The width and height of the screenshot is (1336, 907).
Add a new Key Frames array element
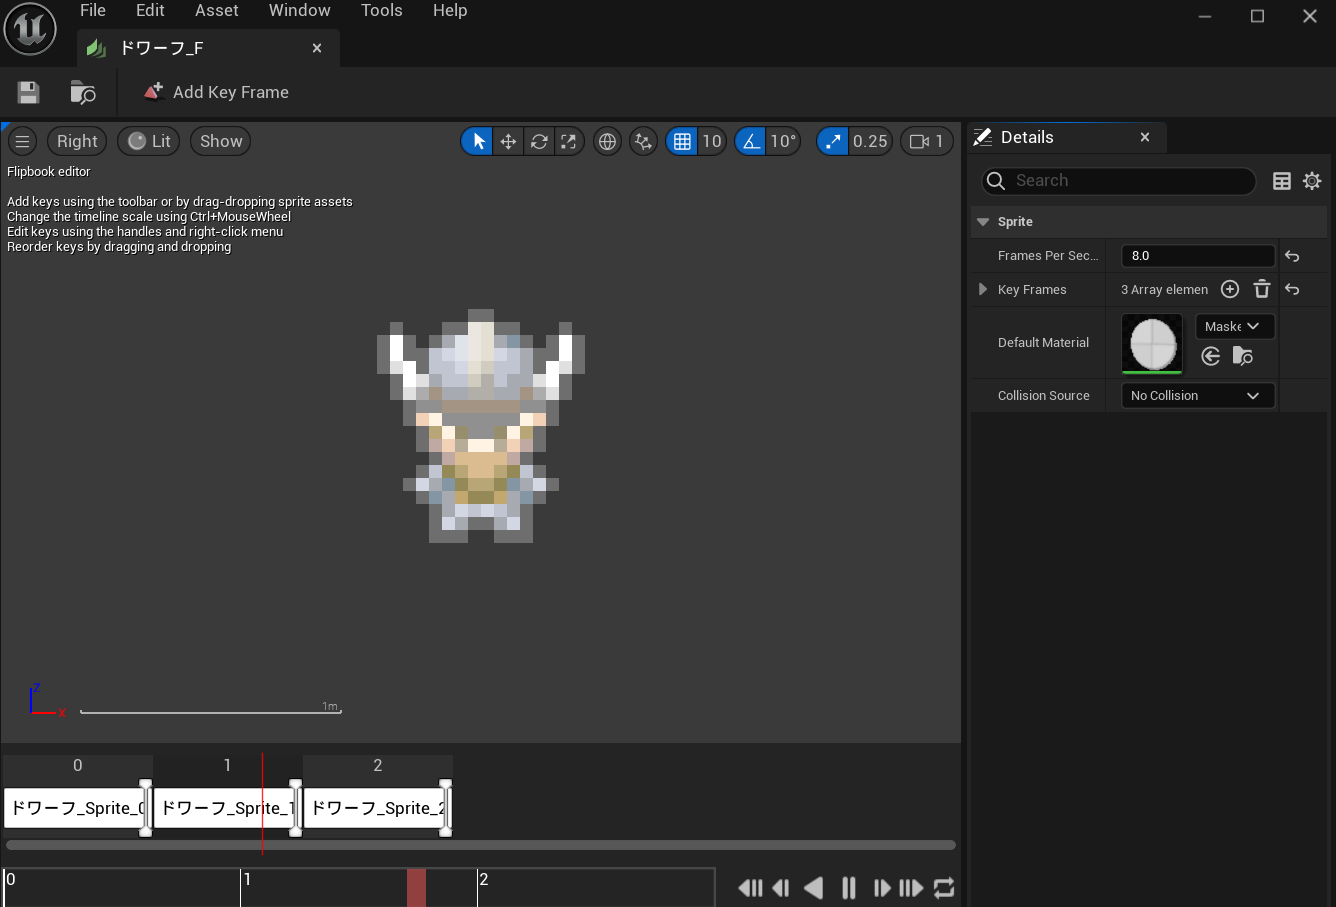pyautogui.click(x=1230, y=289)
